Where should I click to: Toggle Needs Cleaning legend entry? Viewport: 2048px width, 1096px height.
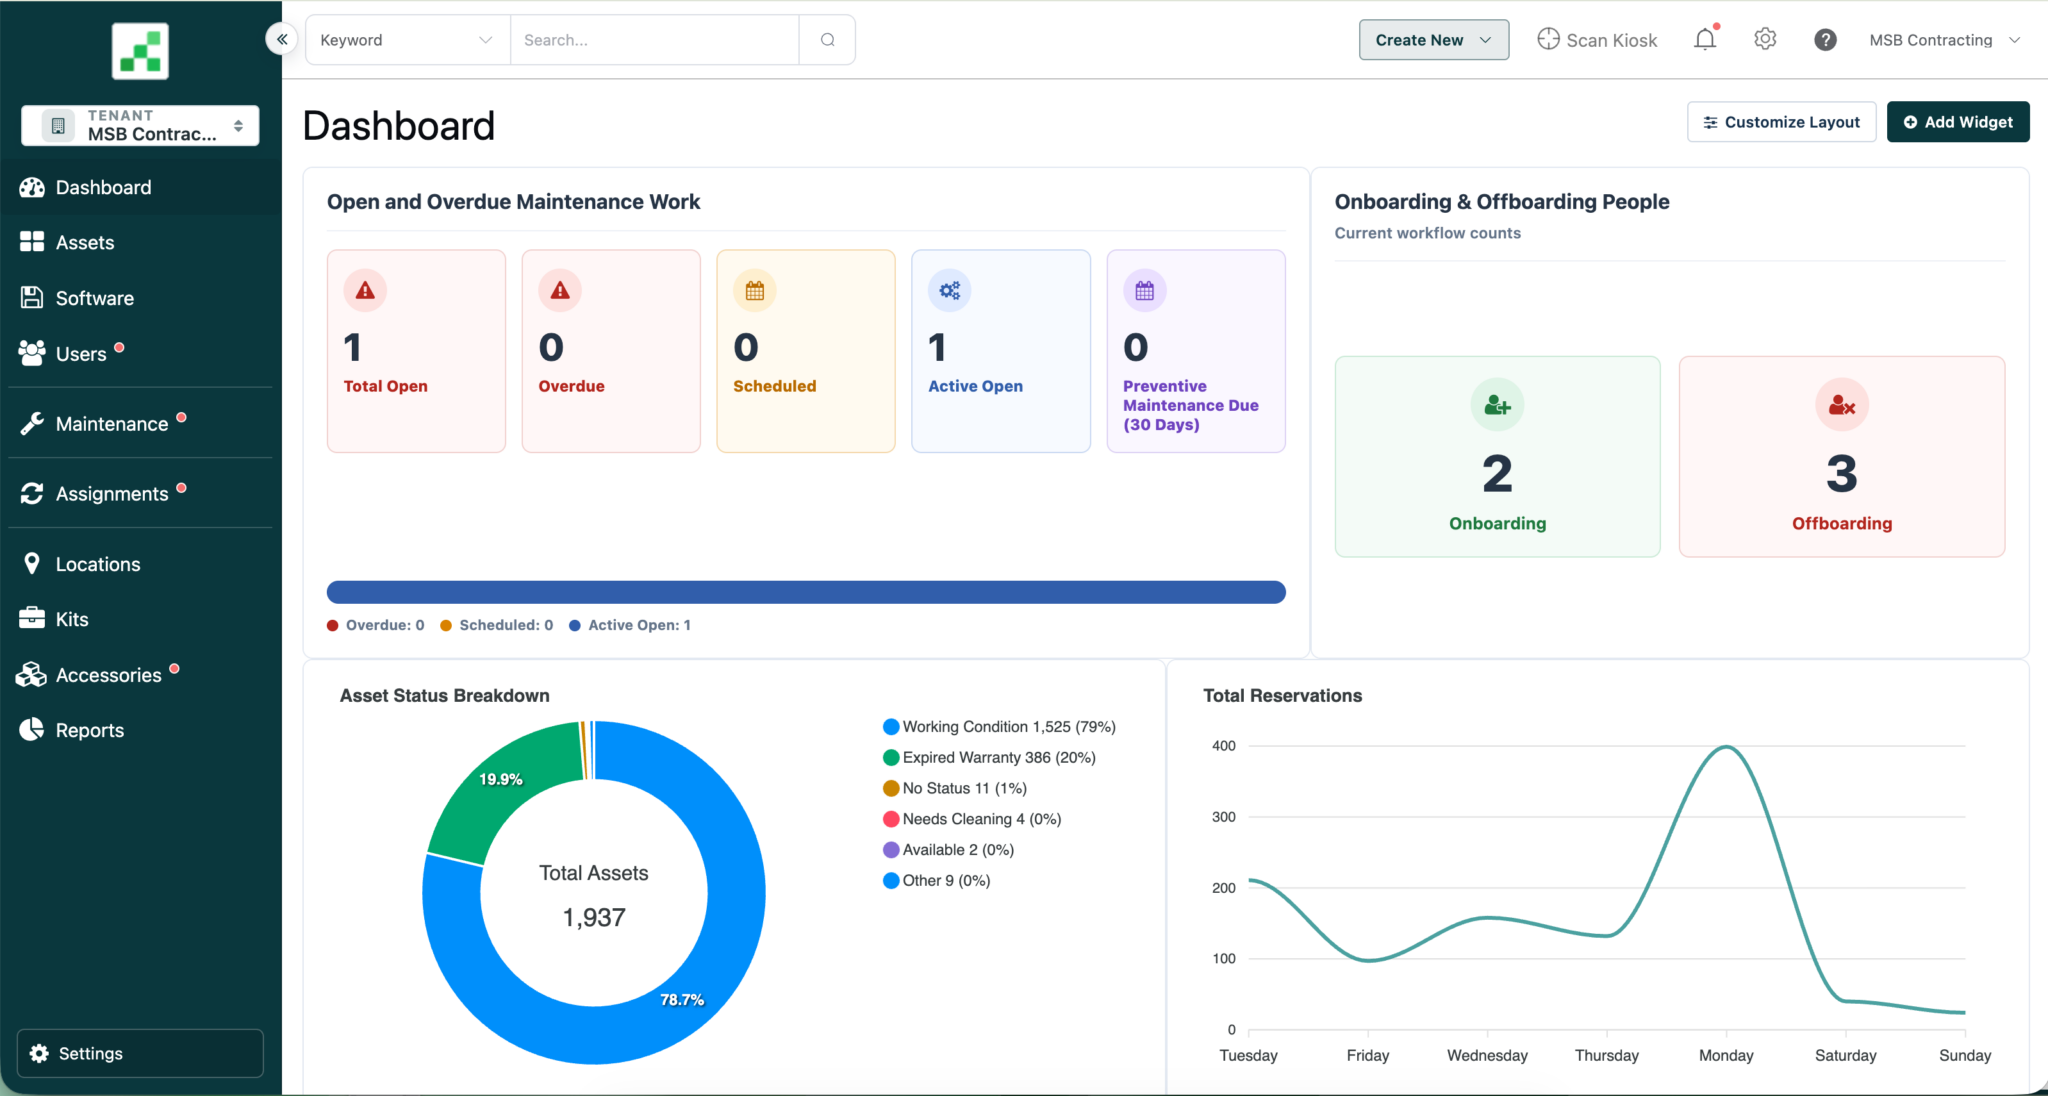972,819
